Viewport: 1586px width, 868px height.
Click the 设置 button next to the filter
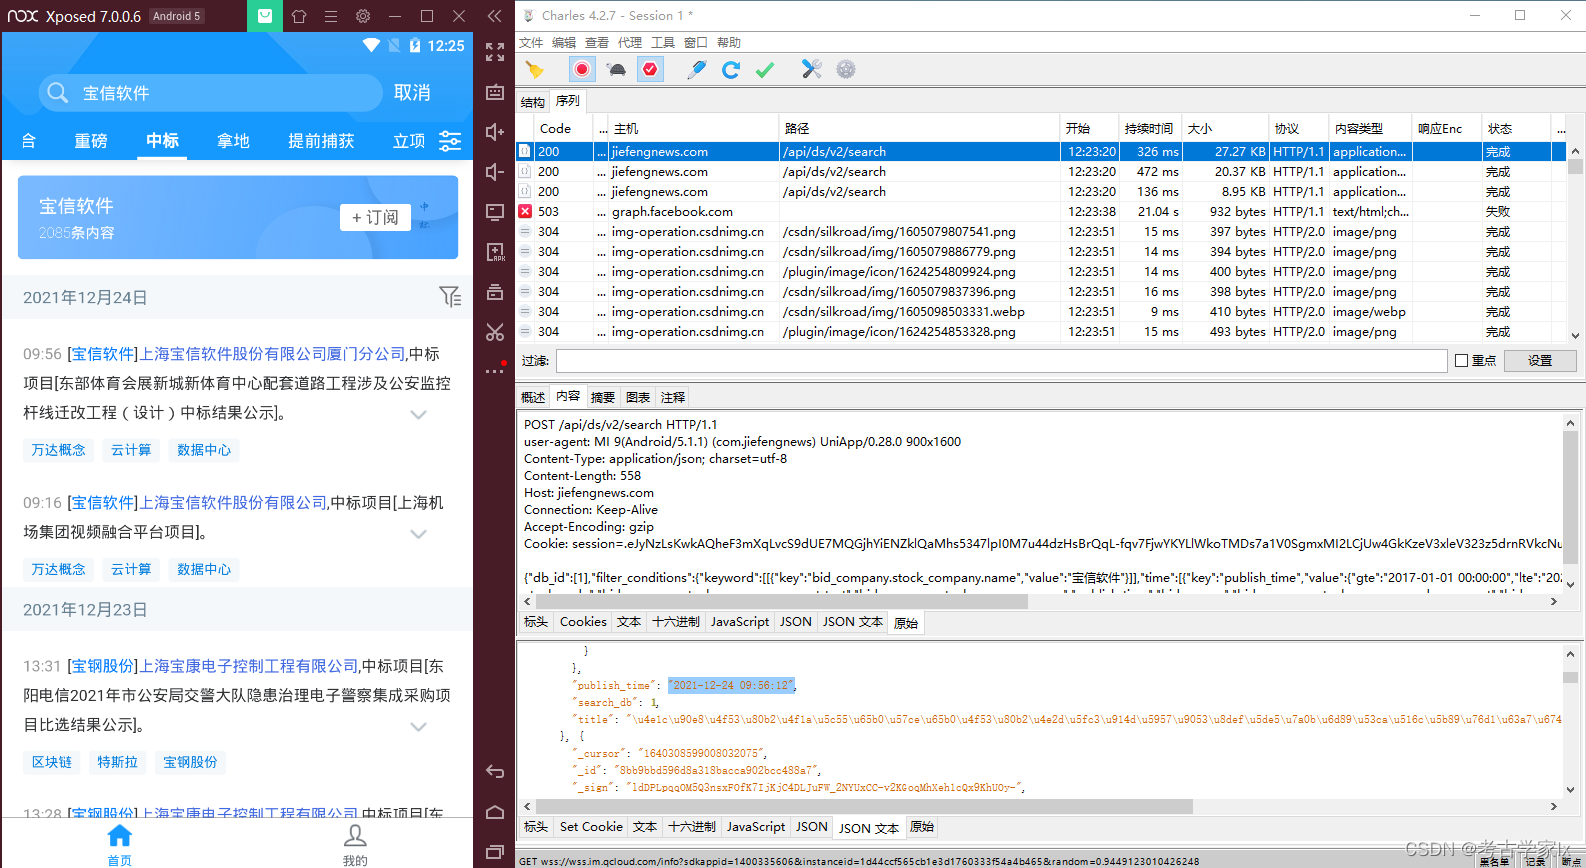(1540, 361)
